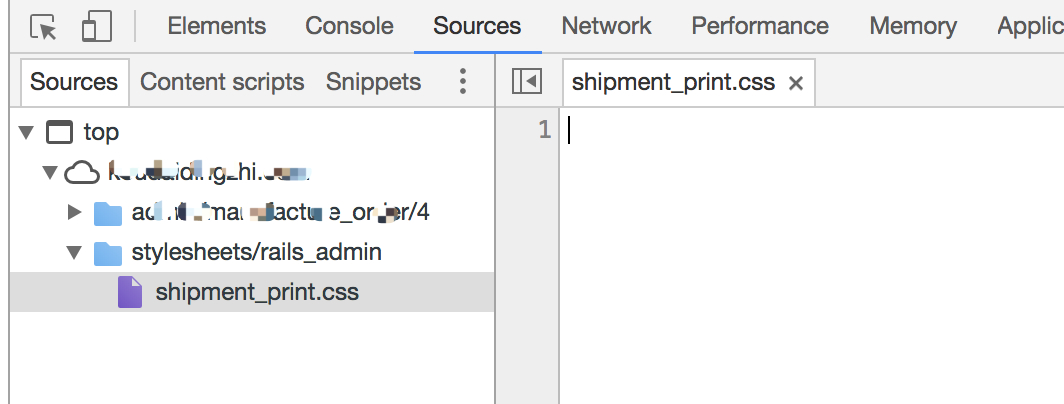
Task: Open the Performance panel tab
Action: [x=760, y=26]
